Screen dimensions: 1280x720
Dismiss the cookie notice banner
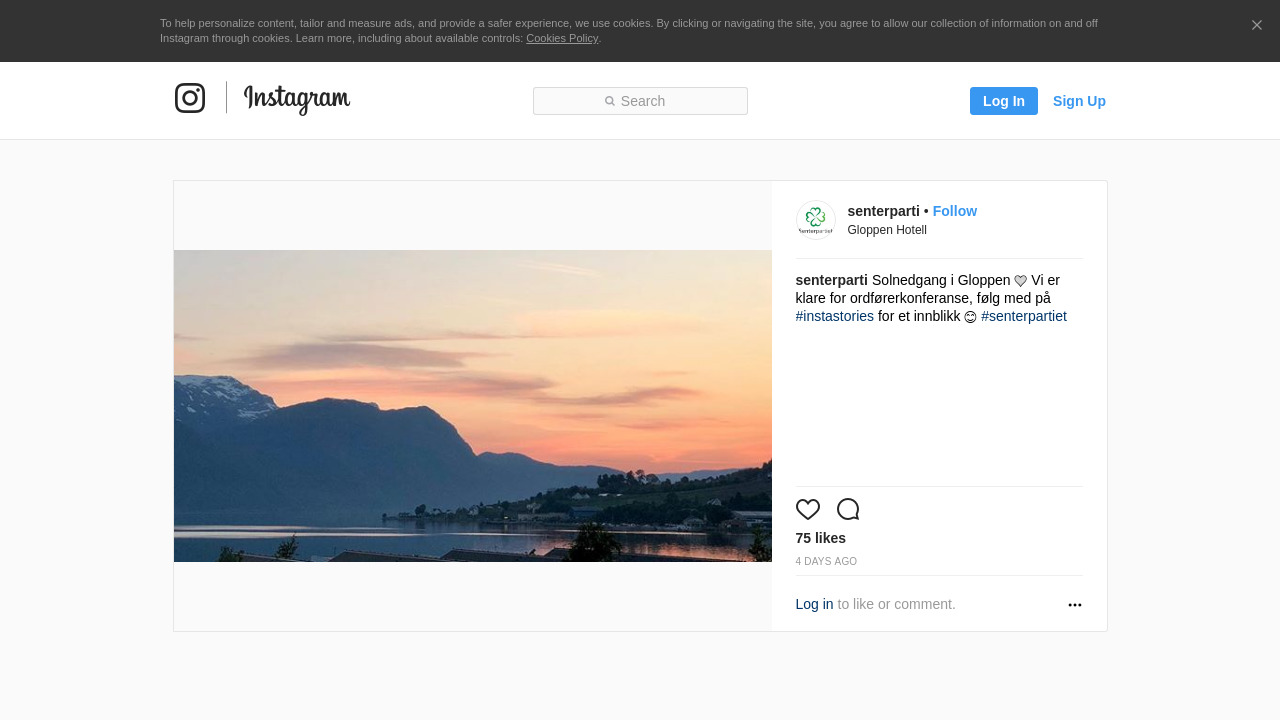pyautogui.click(x=1256, y=25)
